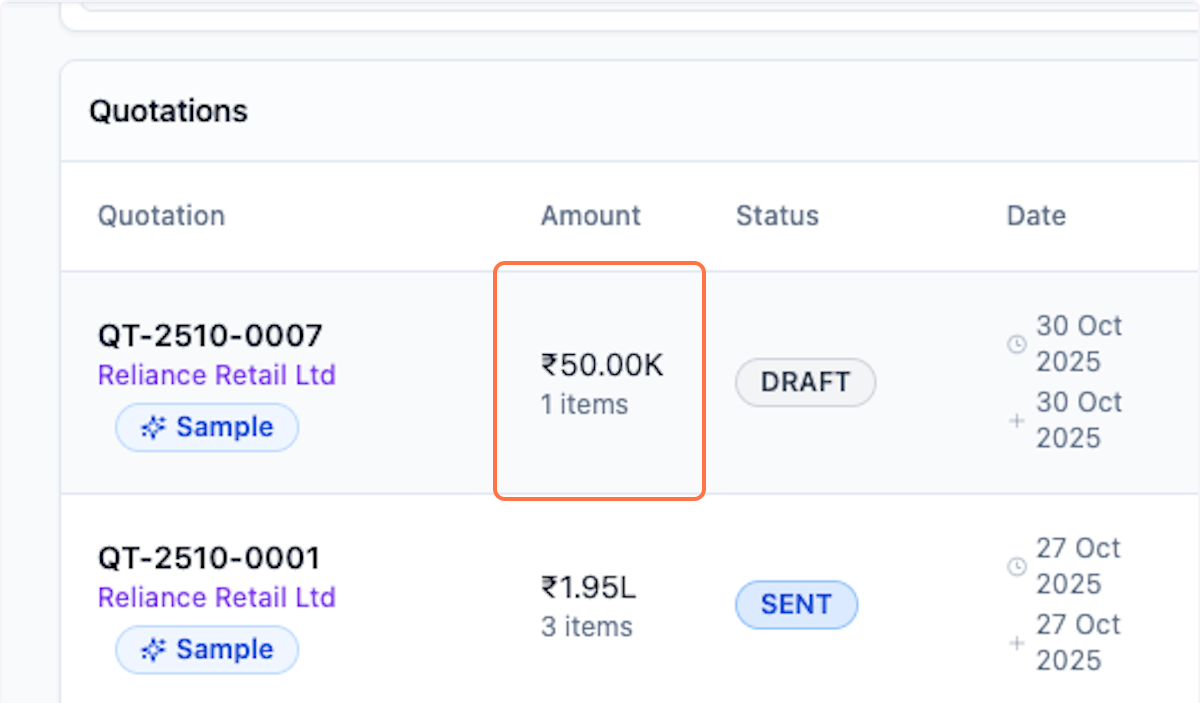Image resolution: width=1200 pixels, height=703 pixels.
Task: Click the Quotations section heading
Action: [x=168, y=111]
